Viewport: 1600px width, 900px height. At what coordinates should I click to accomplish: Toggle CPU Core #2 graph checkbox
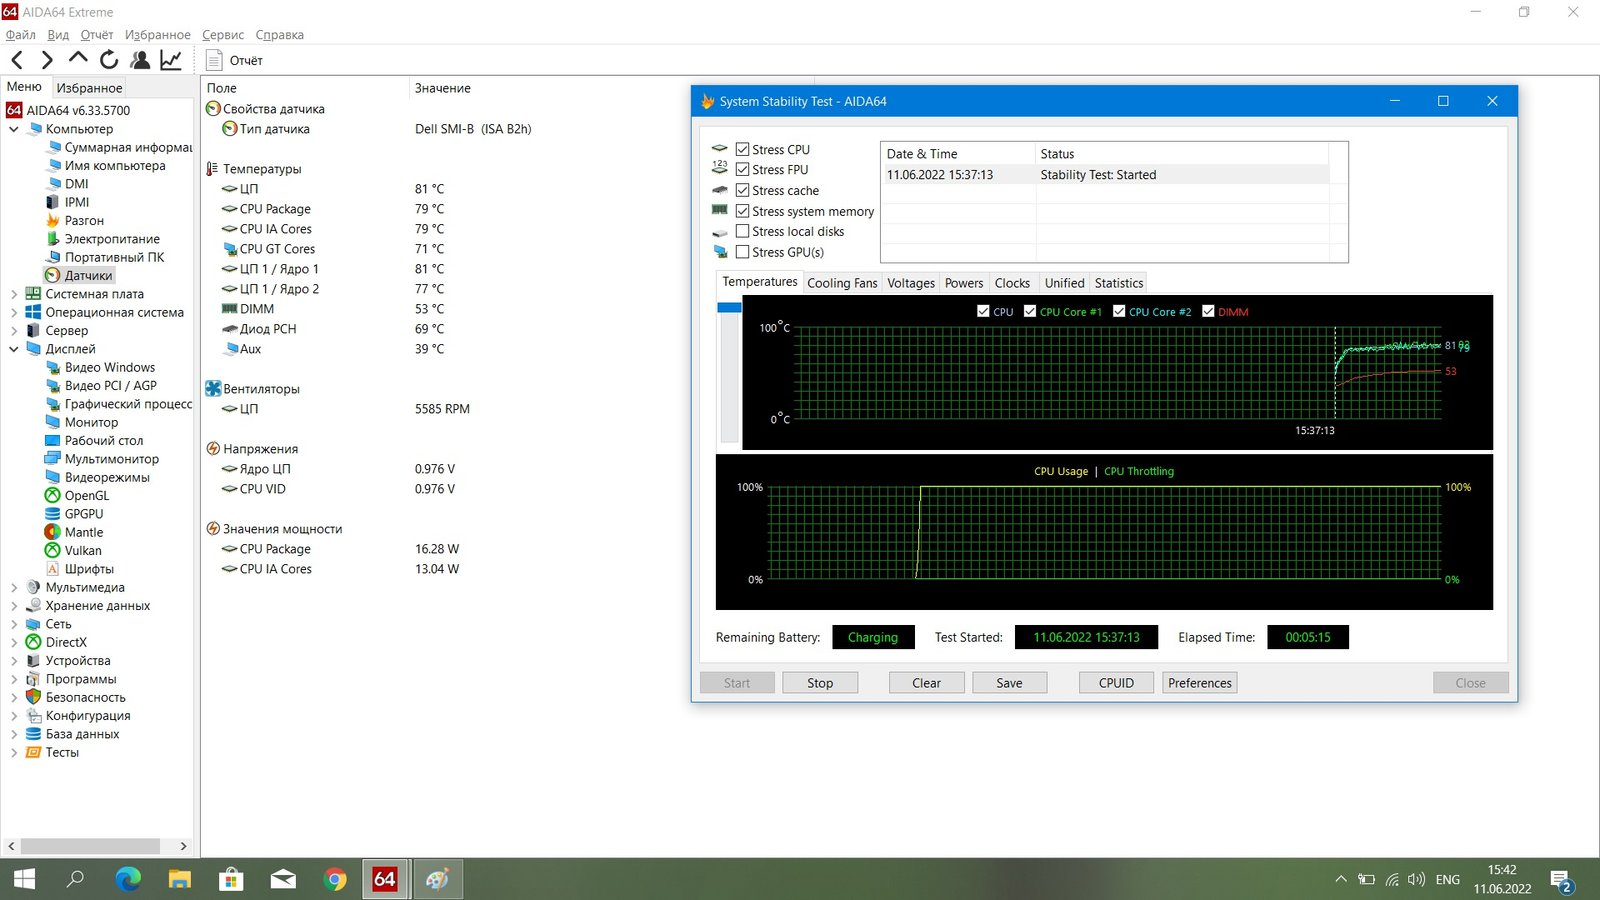point(1119,311)
